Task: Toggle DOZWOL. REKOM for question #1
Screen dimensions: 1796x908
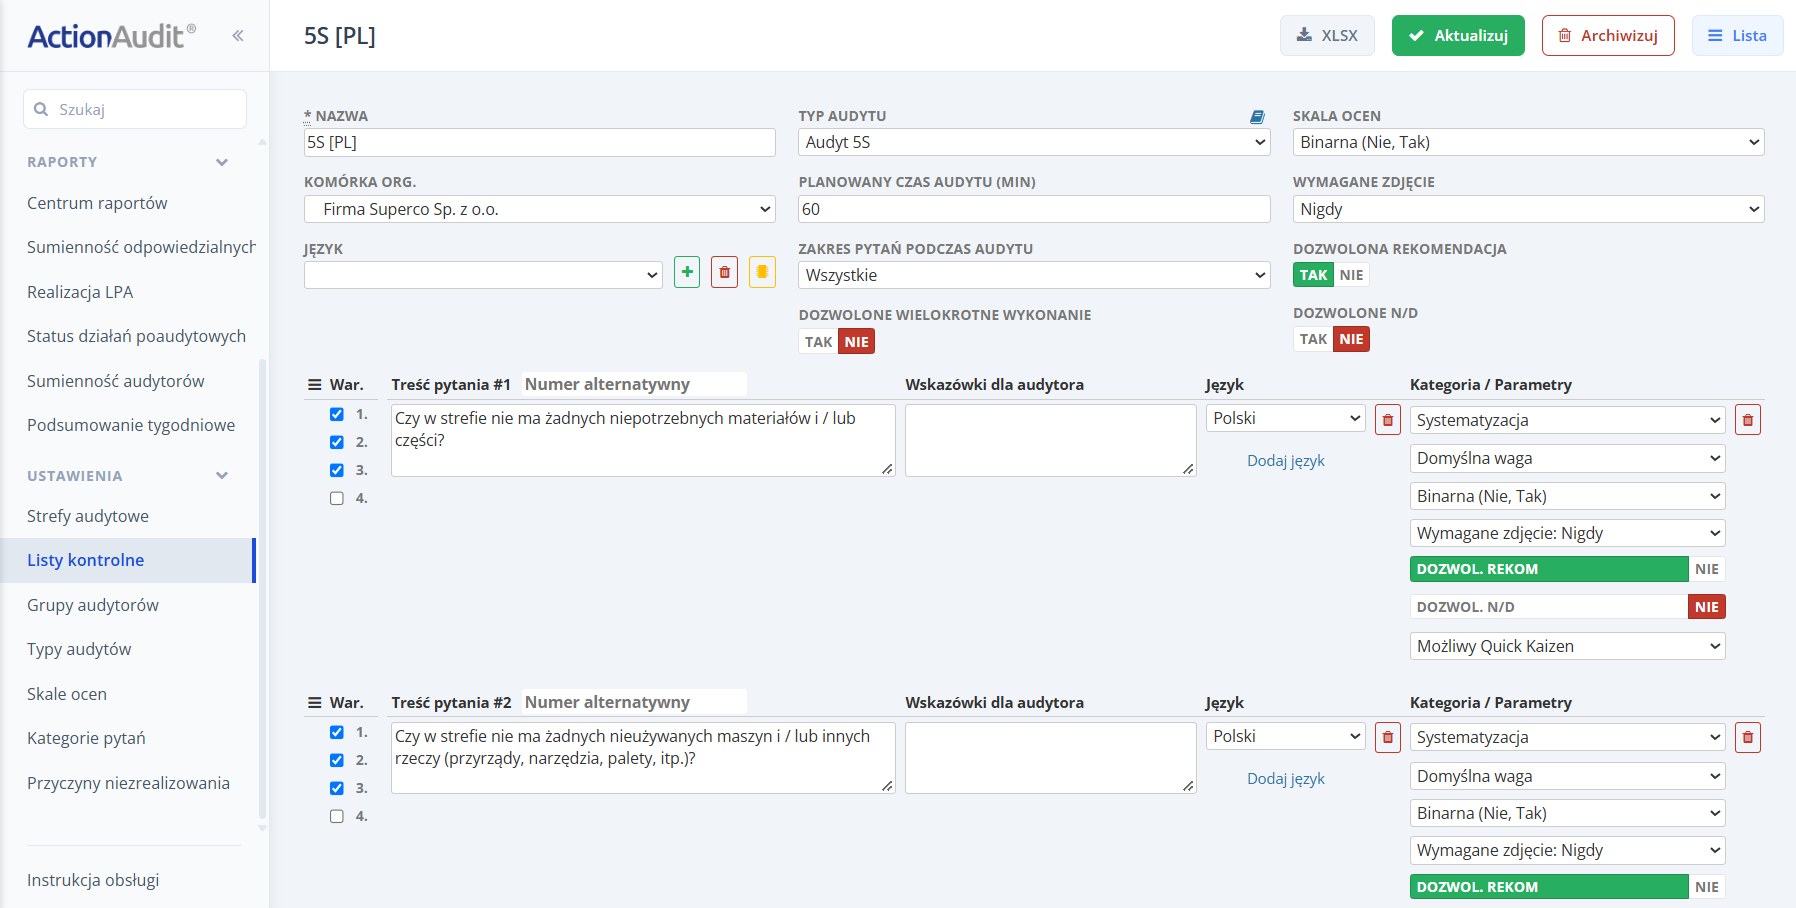Action: [x=1567, y=569]
